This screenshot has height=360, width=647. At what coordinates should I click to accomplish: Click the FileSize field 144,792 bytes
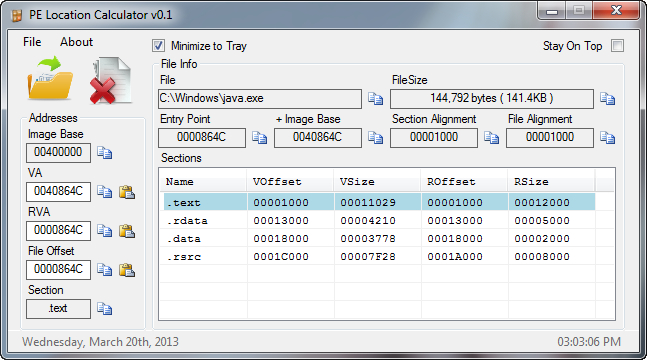492,99
